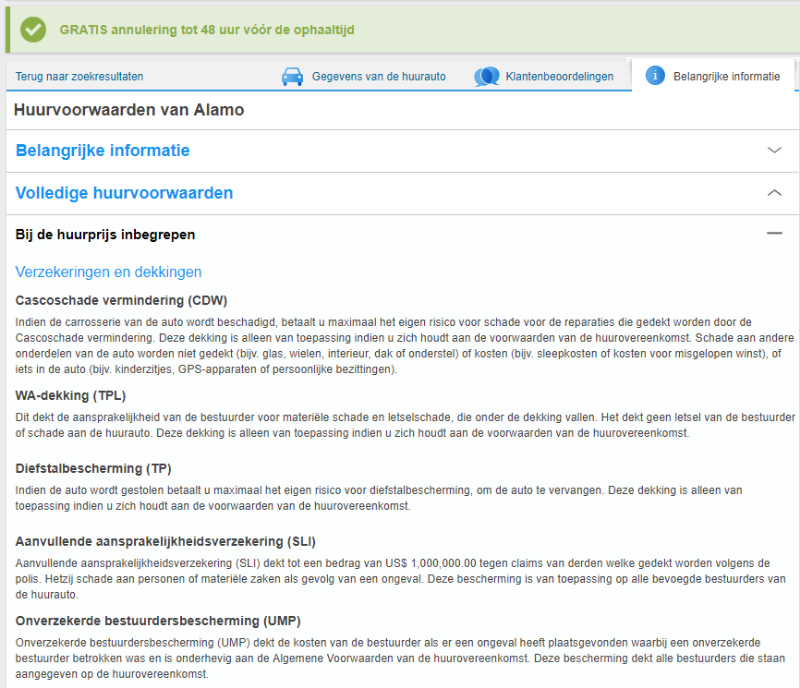The width and height of the screenshot is (800, 688).
Task: Click the Belangrijke informatie accordion title
Action: point(103,151)
